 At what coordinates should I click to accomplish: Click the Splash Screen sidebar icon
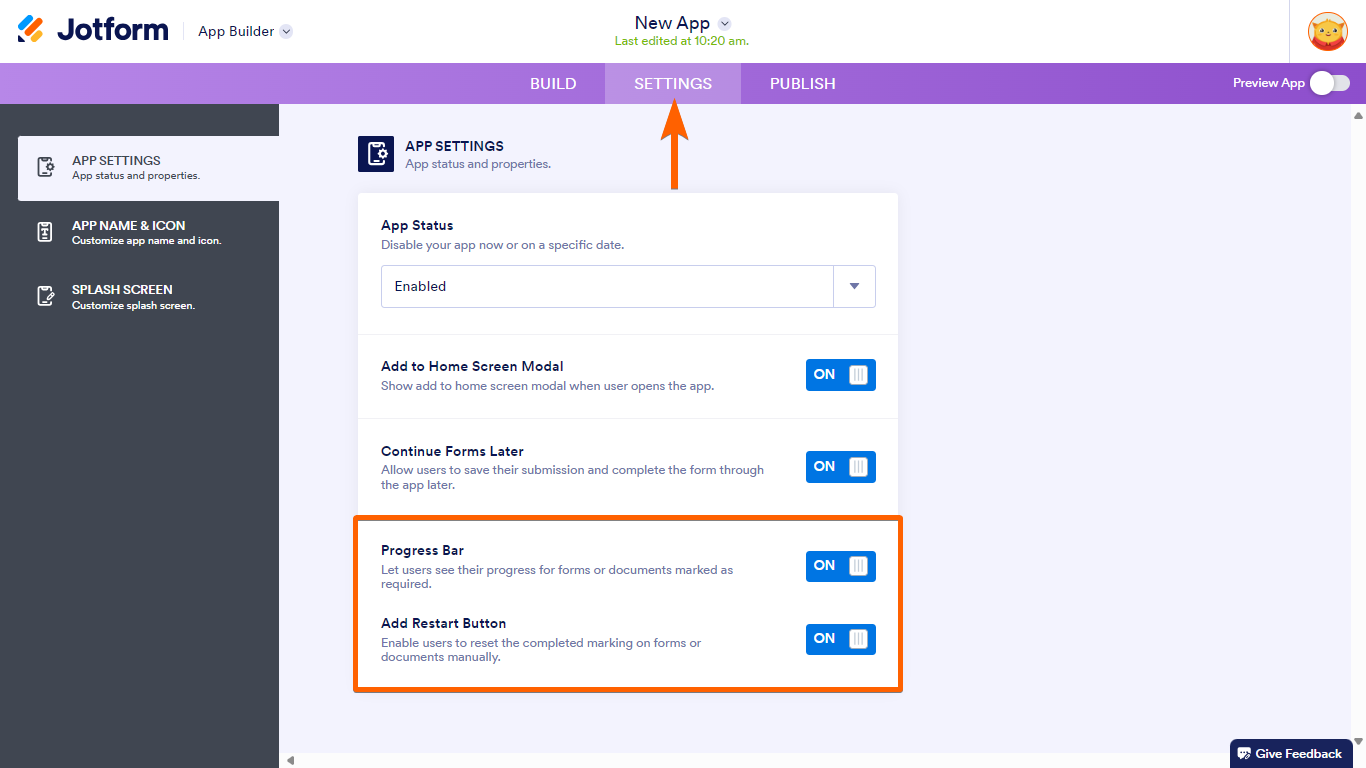coord(45,296)
